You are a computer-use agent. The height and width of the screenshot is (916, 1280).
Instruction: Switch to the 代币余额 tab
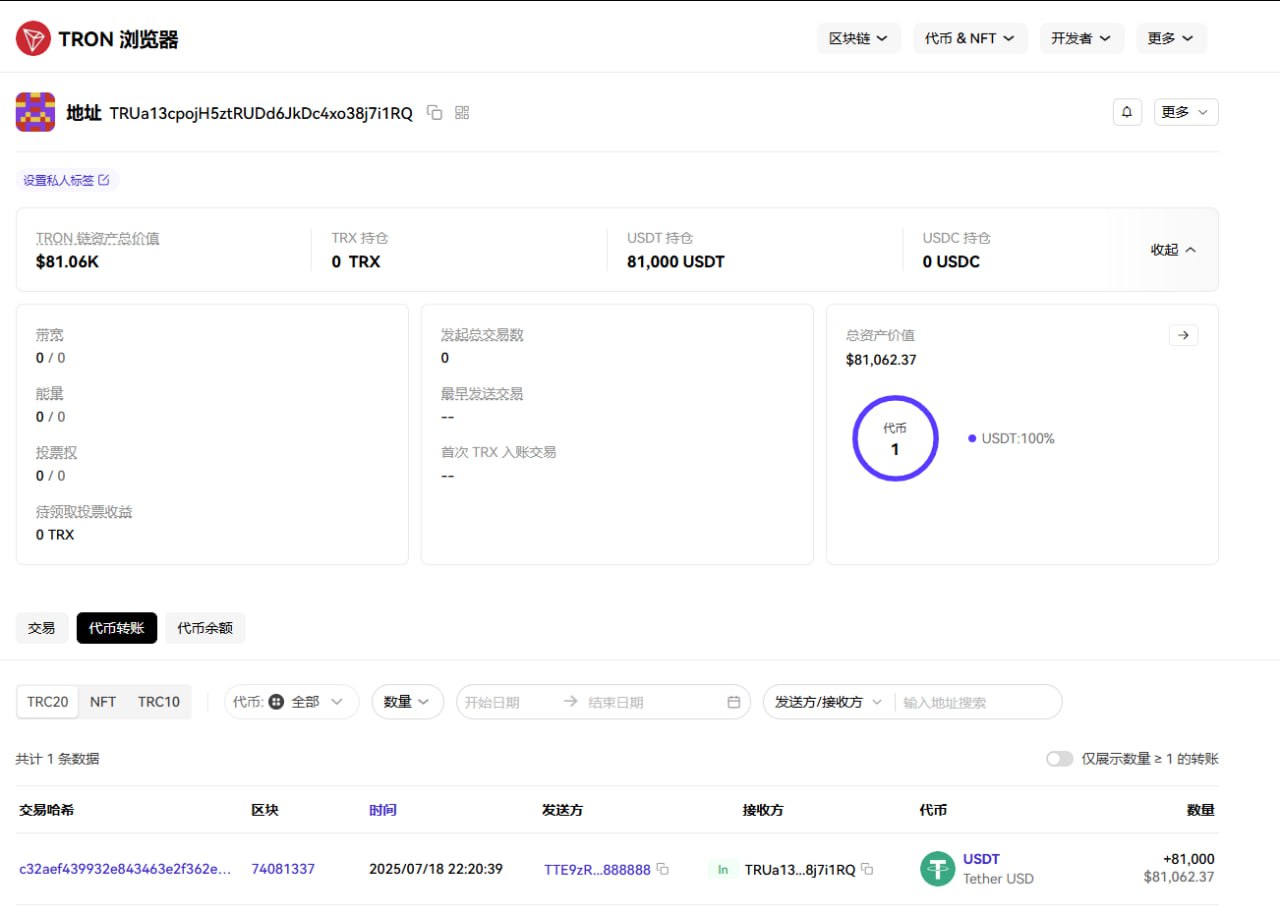205,628
